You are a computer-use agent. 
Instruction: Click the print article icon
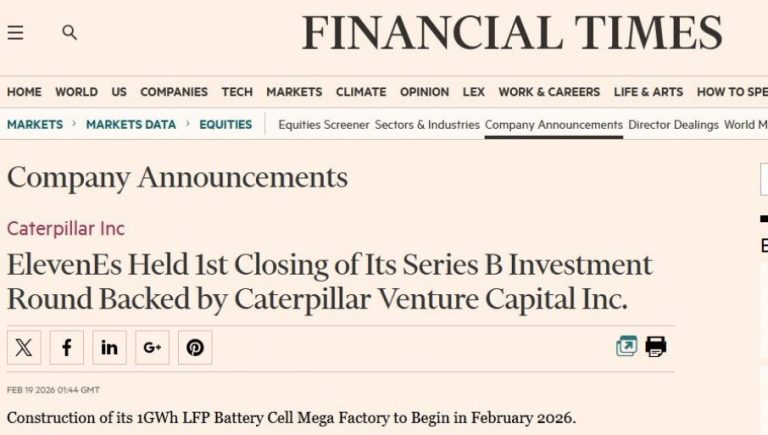coord(656,347)
